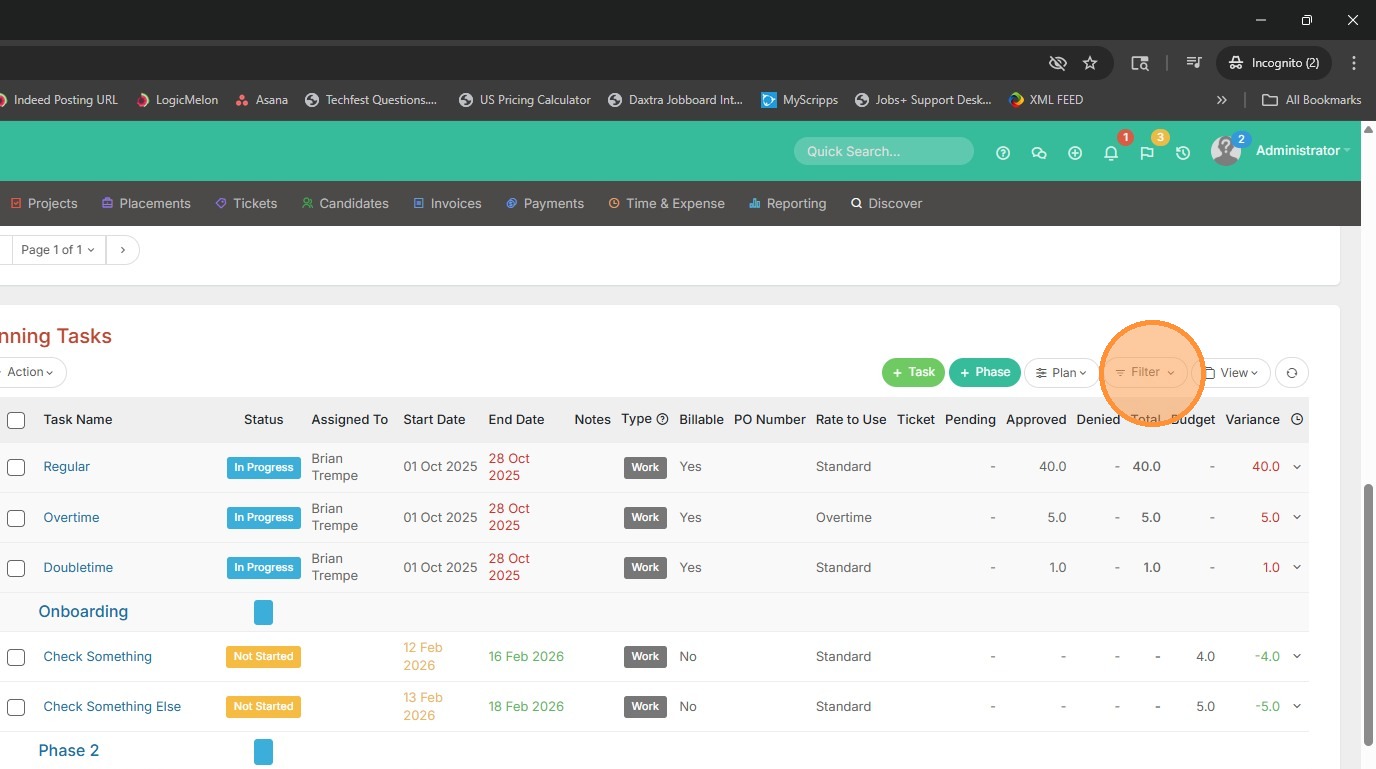Open the recent history clock icon
Viewport: 1376px width, 769px height.
point(1183,153)
